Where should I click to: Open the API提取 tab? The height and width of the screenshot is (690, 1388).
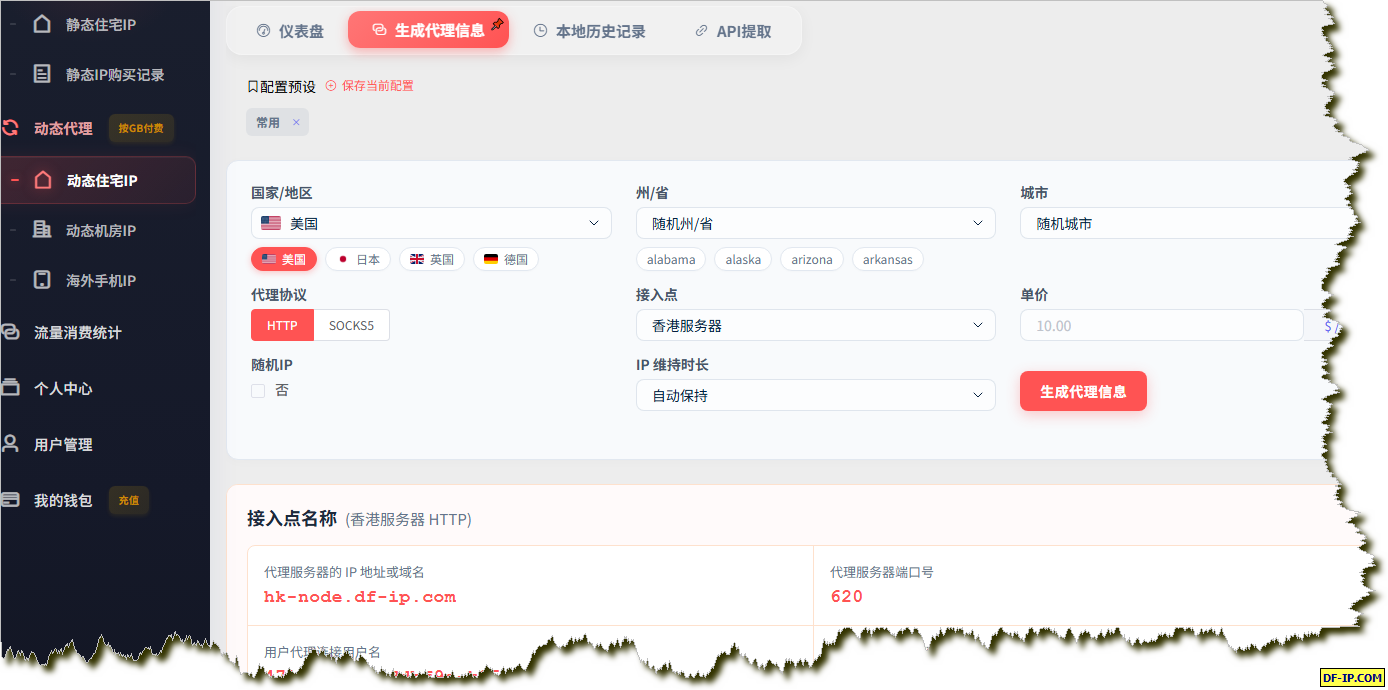pos(733,31)
